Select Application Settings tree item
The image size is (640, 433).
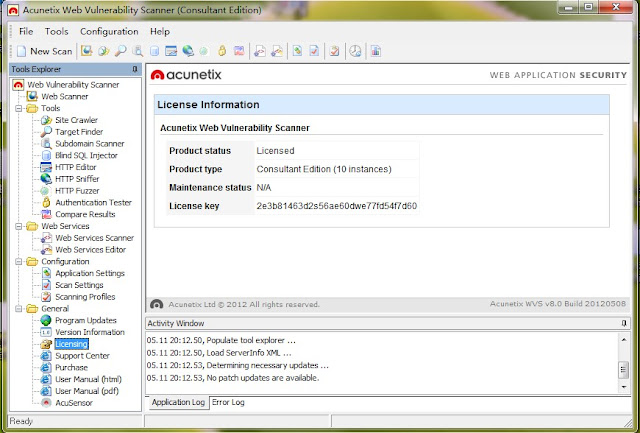pos(90,273)
